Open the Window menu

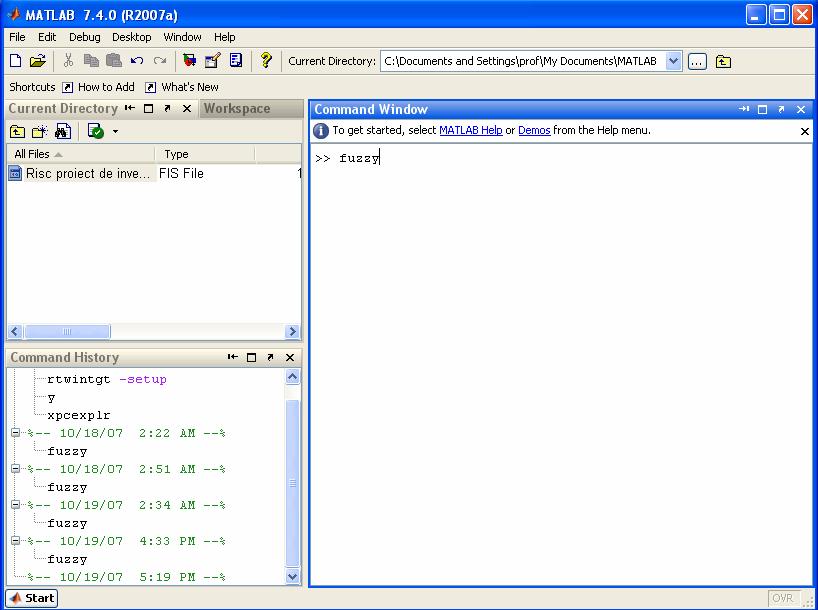(x=182, y=37)
